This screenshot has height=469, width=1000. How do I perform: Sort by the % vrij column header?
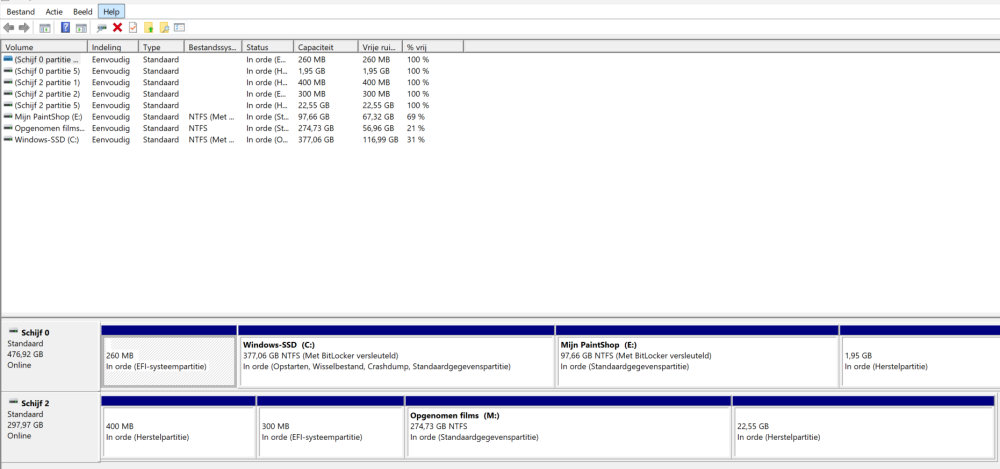[433, 47]
